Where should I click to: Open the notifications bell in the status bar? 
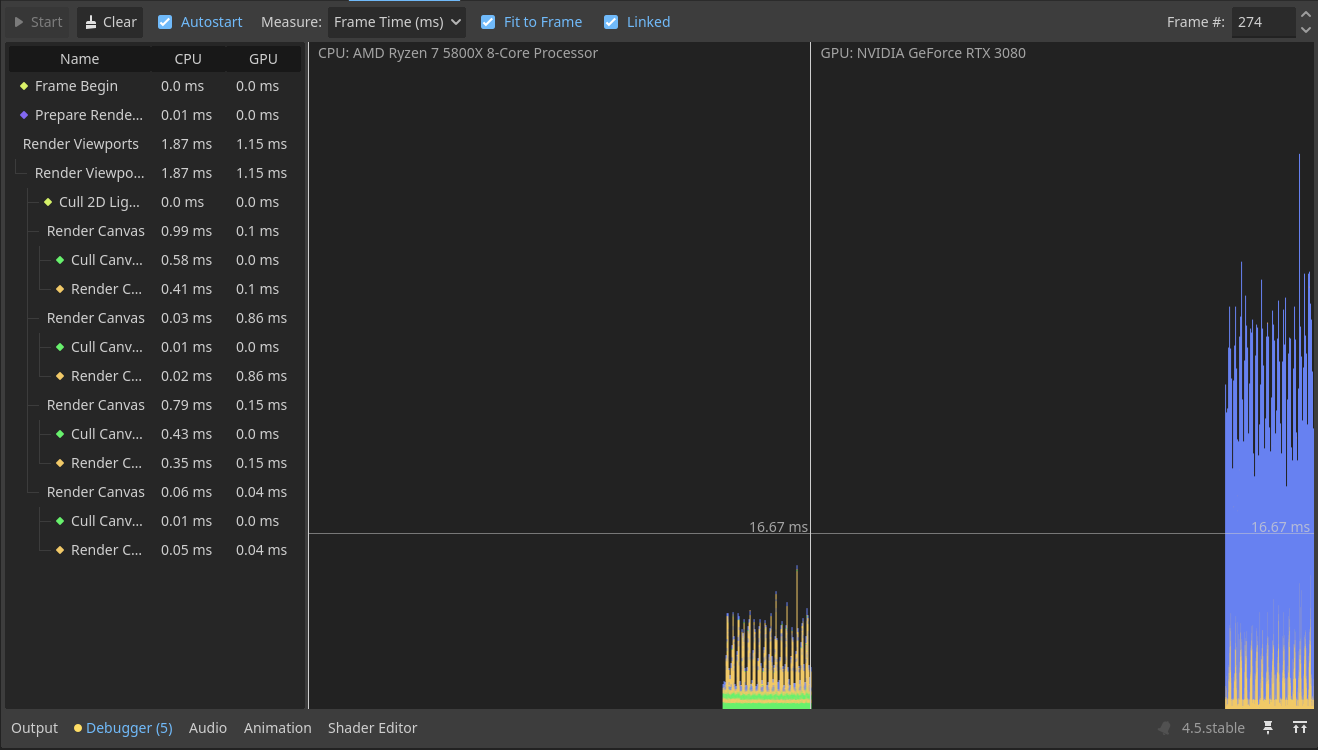coord(1164,728)
